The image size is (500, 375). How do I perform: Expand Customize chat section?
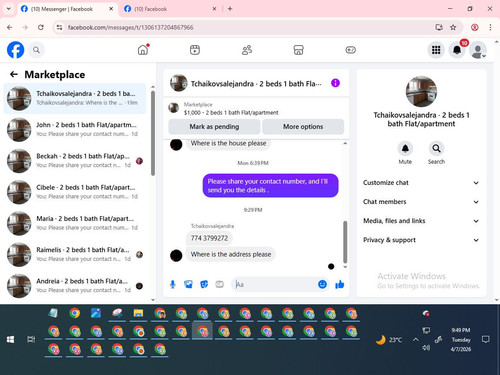pos(421,183)
